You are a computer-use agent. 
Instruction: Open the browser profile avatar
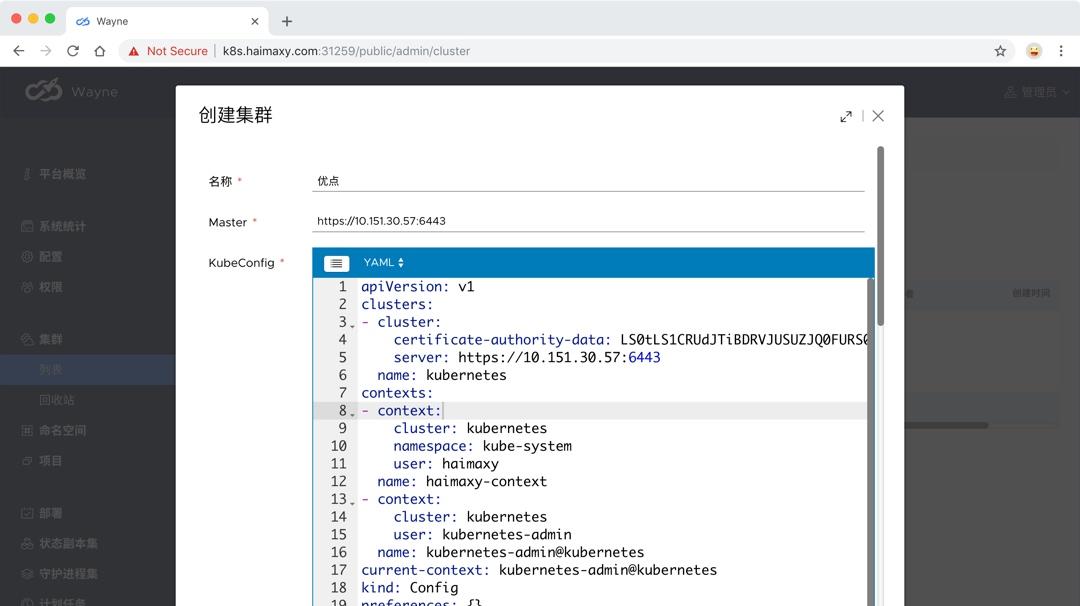coord(1034,51)
